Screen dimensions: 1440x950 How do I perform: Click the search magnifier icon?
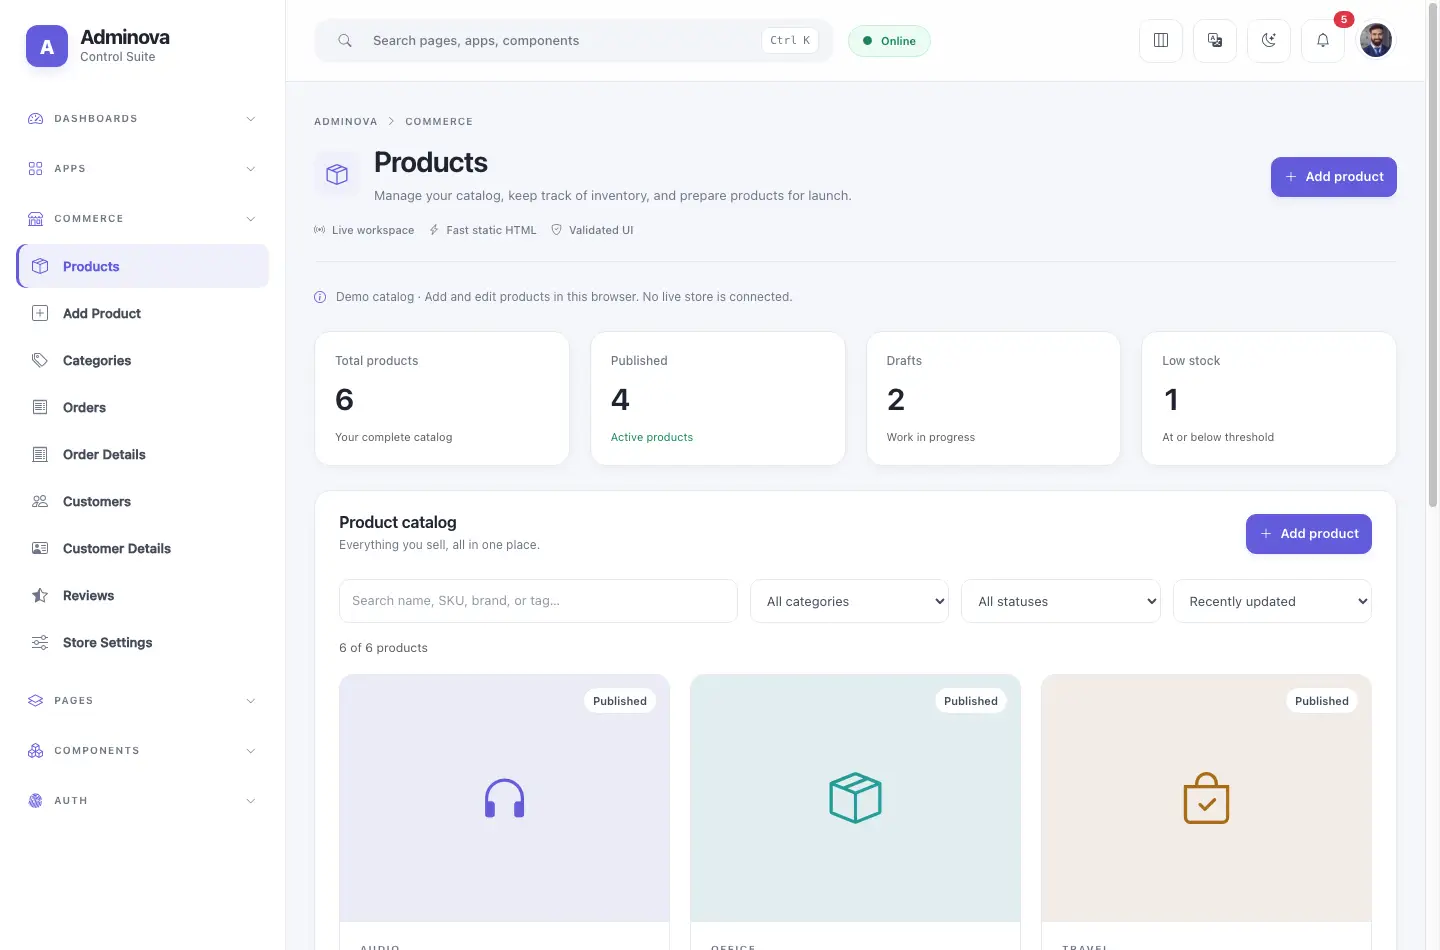click(x=345, y=41)
